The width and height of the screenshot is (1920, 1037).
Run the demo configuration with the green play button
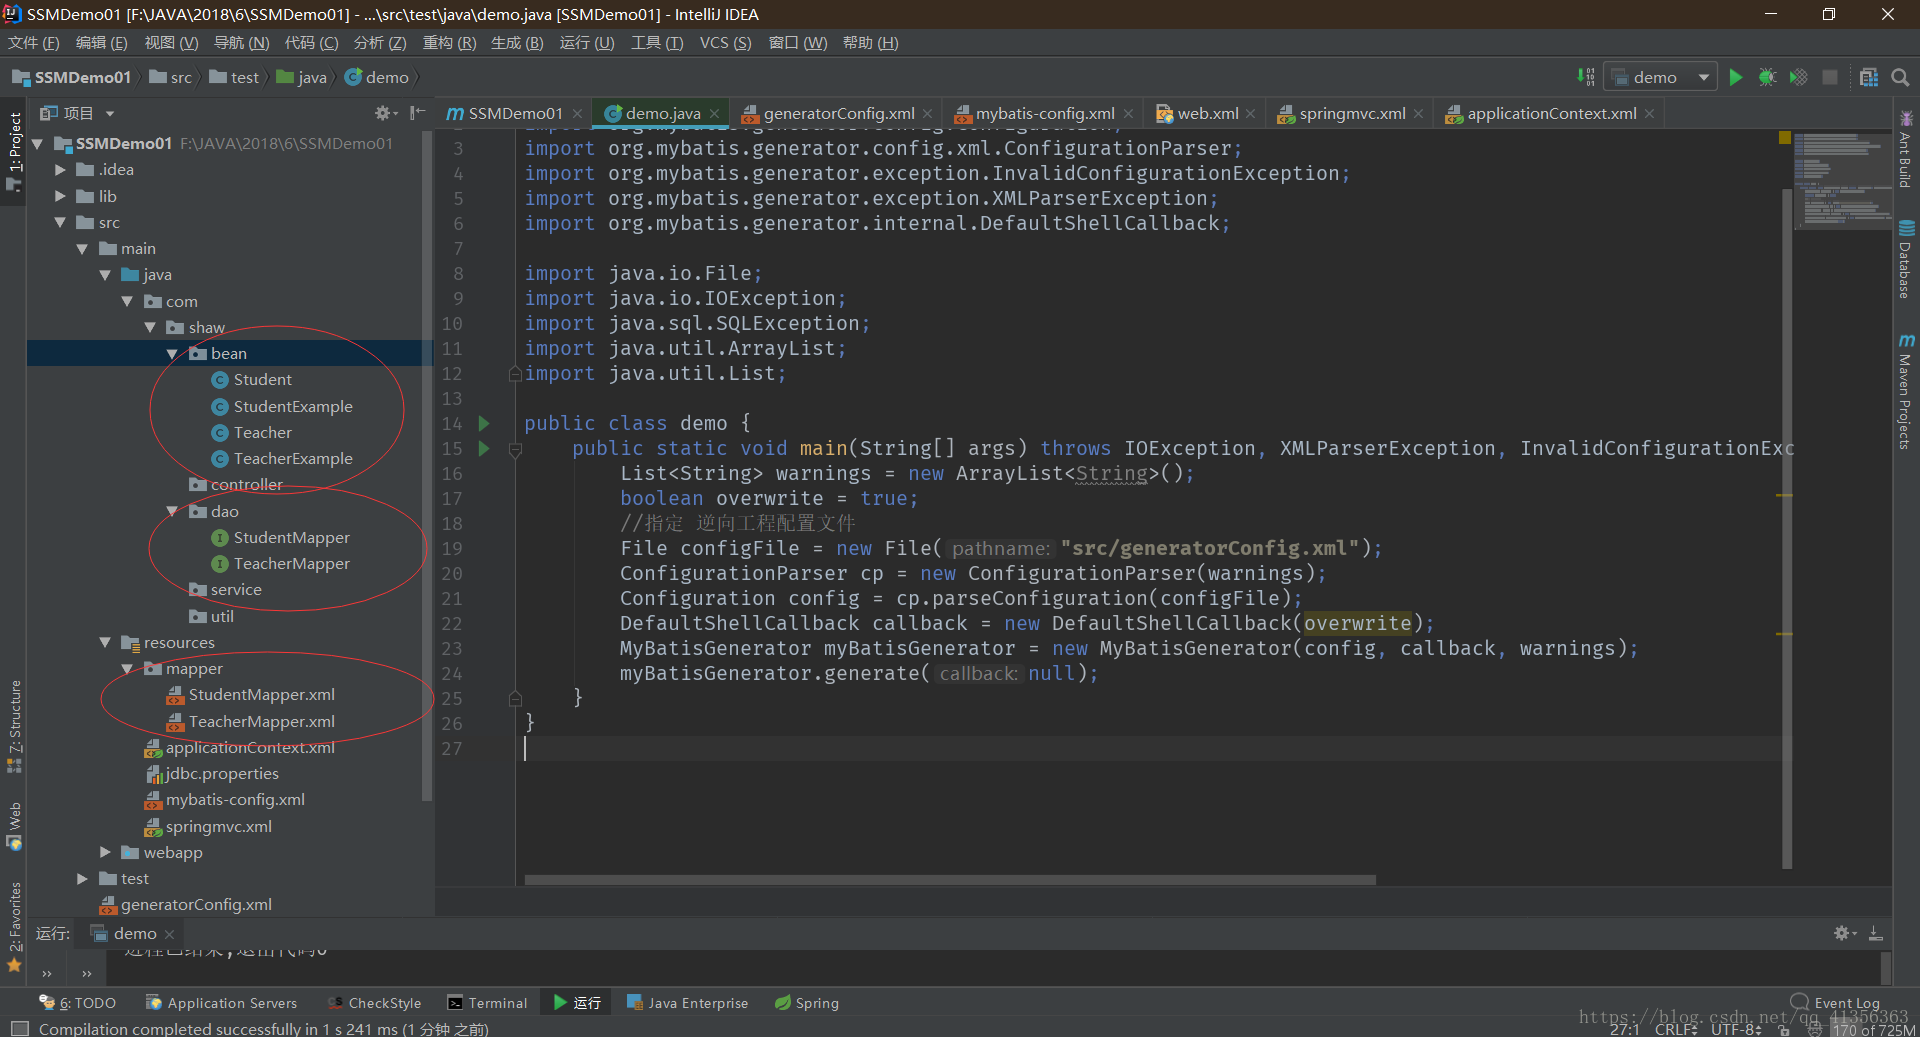(x=1736, y=77)
